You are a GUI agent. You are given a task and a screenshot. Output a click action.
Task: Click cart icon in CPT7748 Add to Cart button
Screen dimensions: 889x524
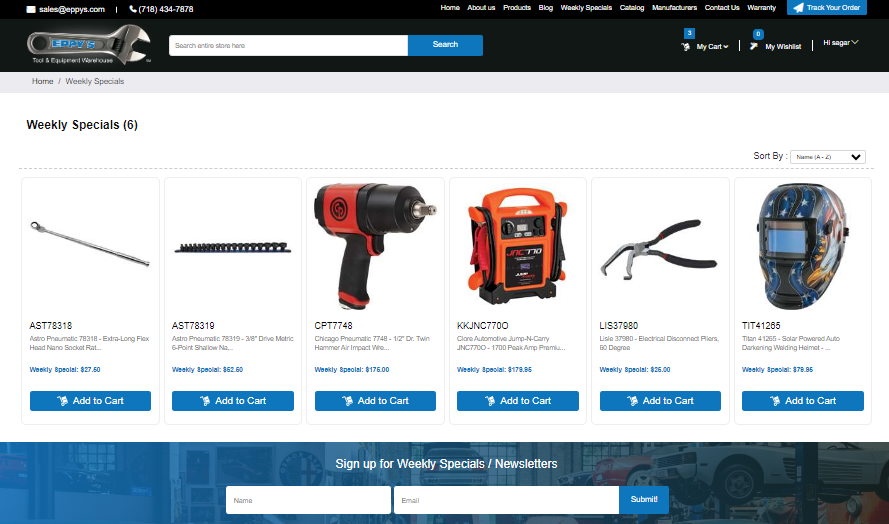click(x=348, y=401)
